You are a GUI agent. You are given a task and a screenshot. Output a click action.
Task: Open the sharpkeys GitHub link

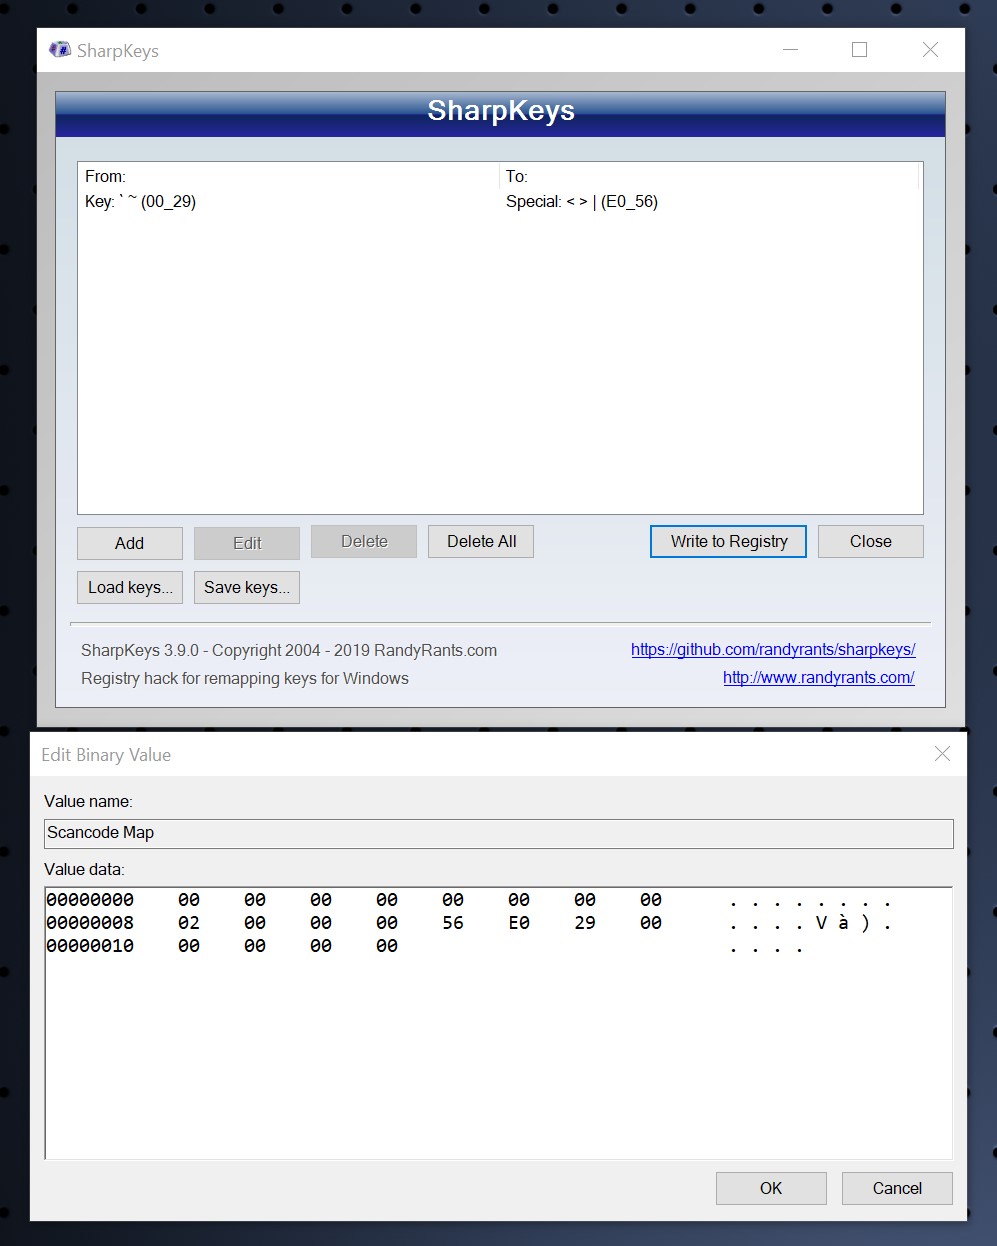pos(772,649)
